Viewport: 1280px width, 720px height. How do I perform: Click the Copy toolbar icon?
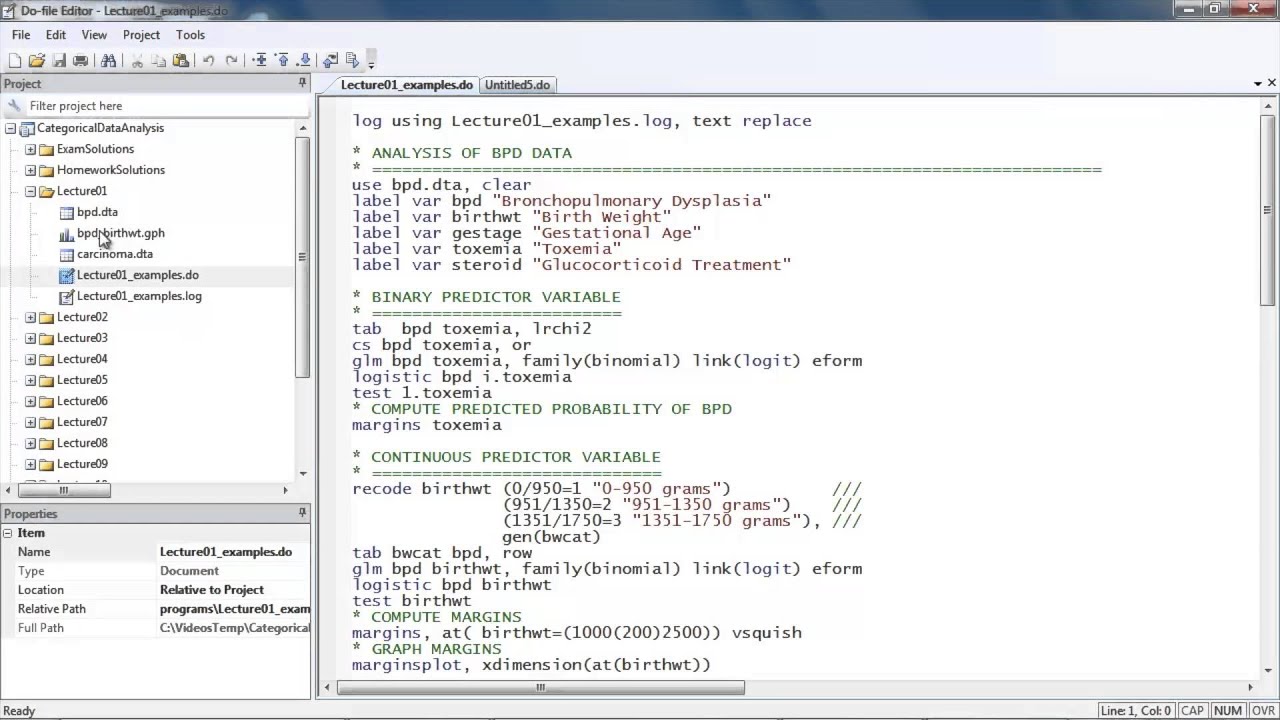[159, 61]
